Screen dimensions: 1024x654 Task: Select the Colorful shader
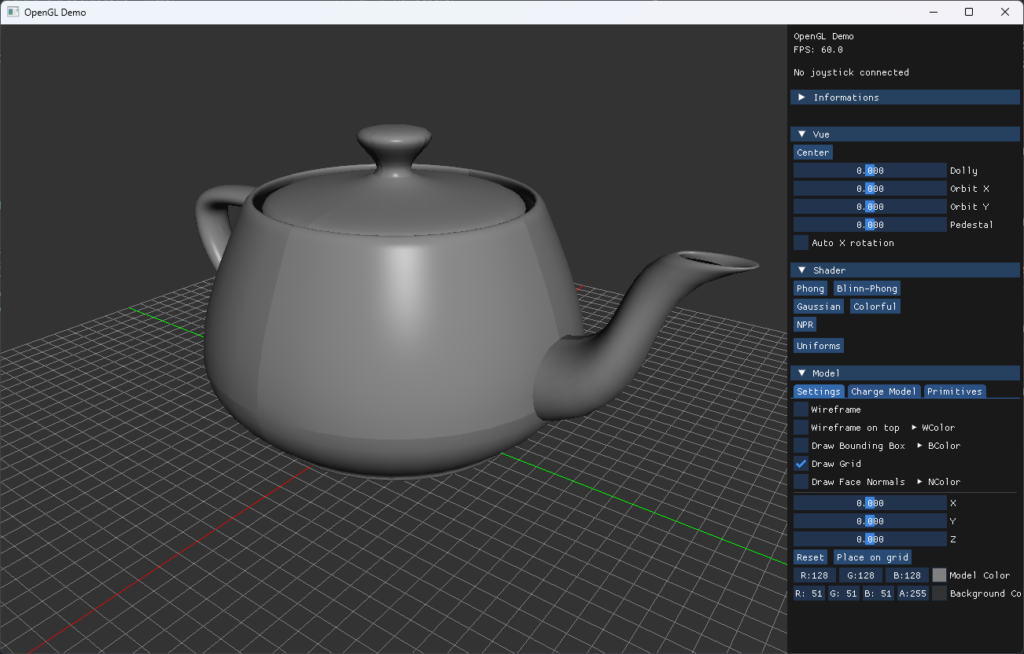(875, 306)
